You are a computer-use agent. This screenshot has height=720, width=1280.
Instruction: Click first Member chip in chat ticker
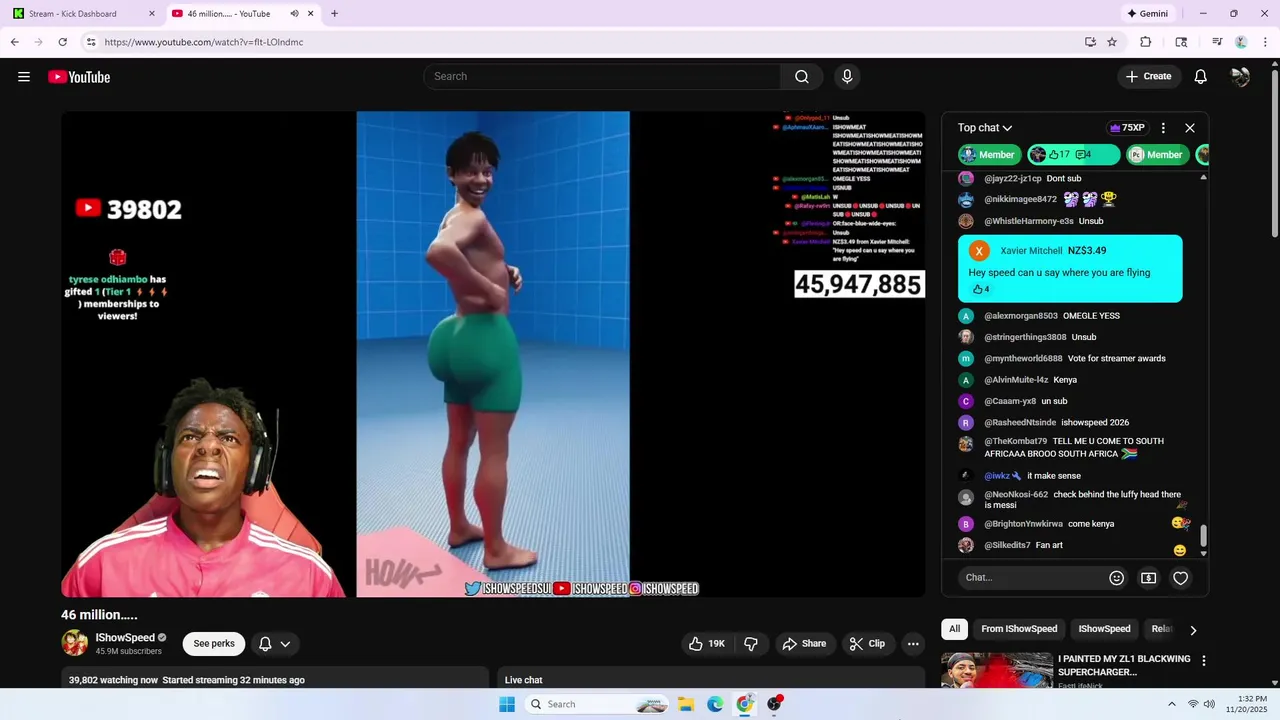tap(989, 155)
